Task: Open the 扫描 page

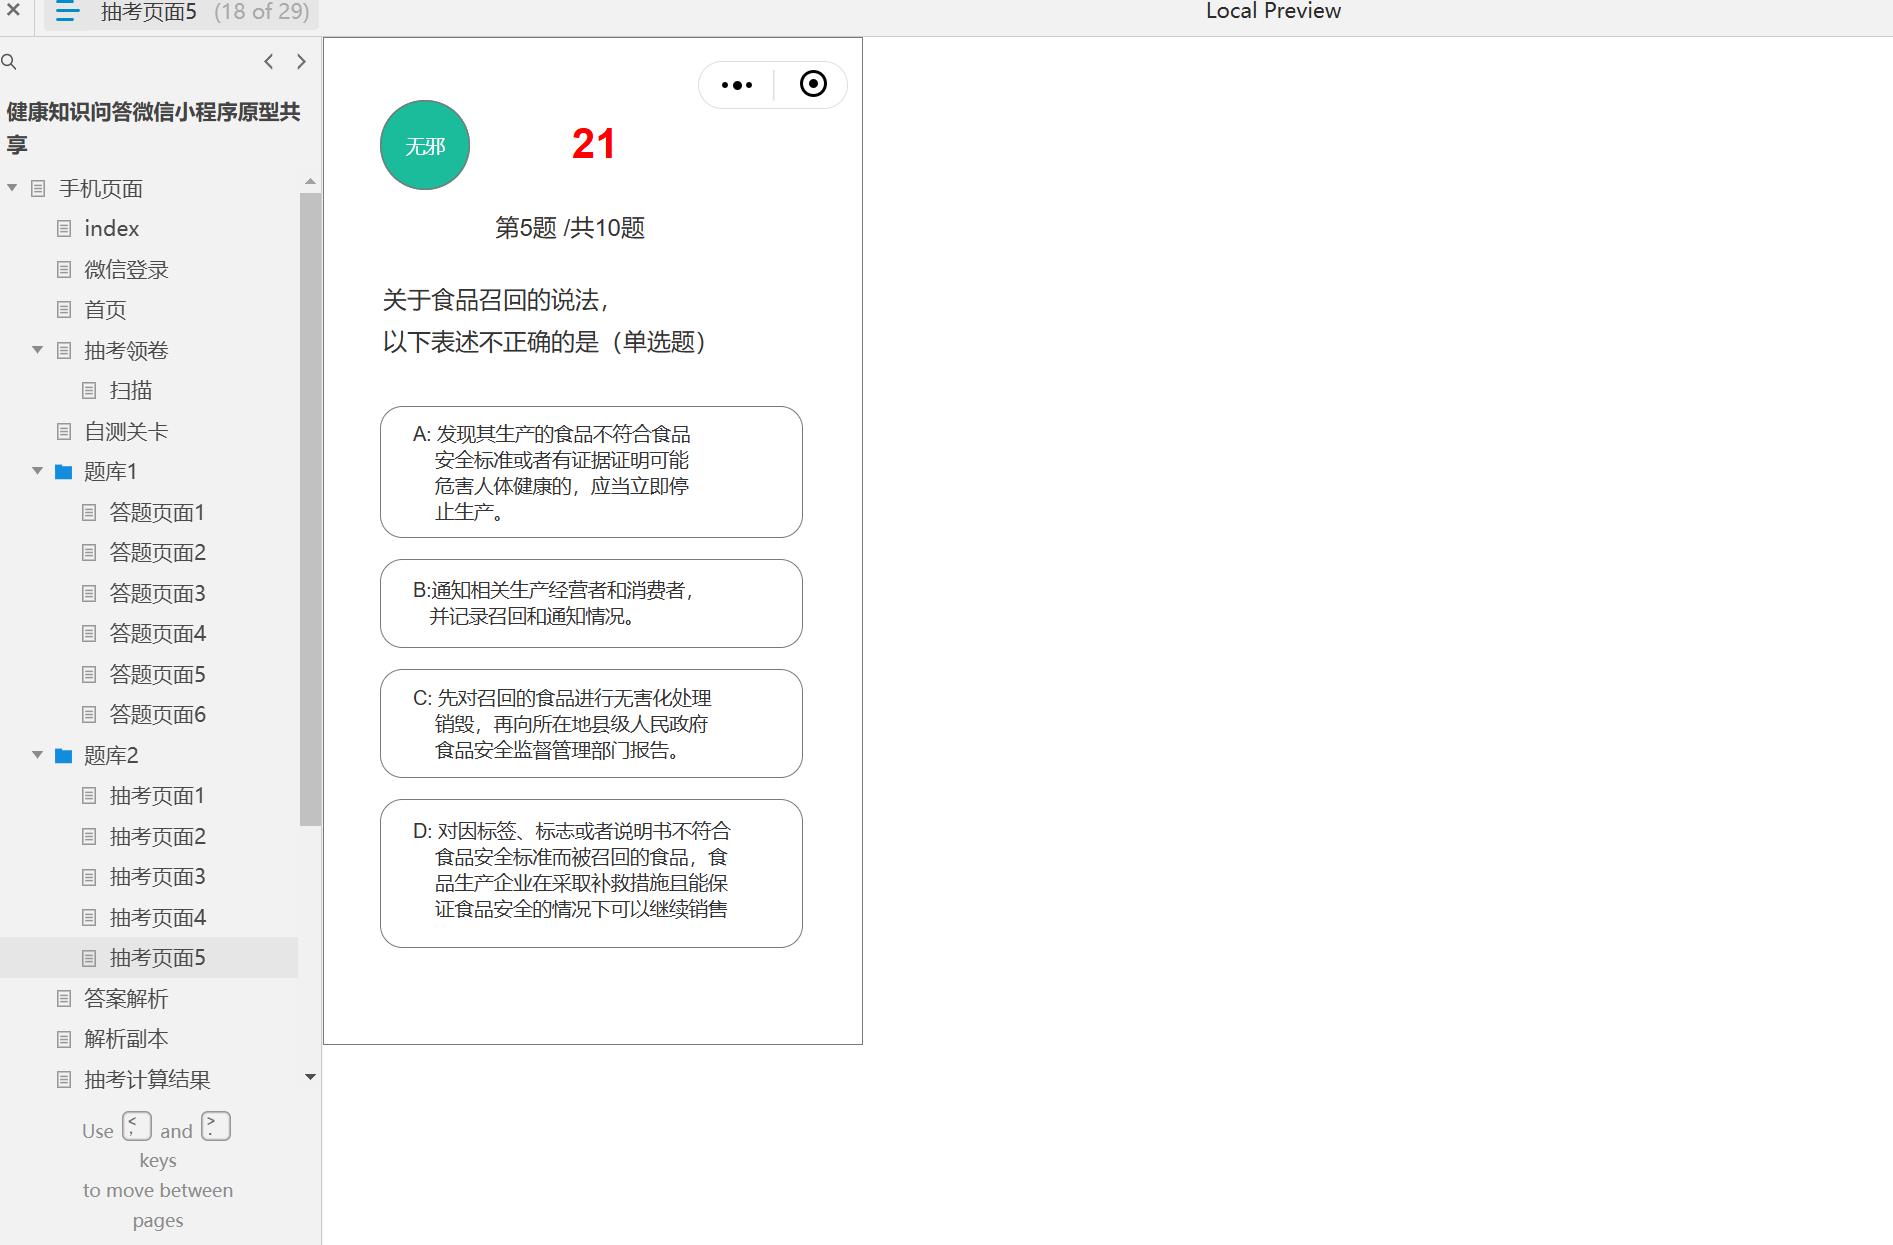Action: 131,391
